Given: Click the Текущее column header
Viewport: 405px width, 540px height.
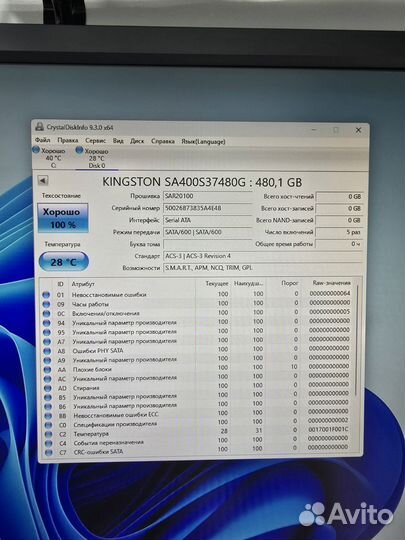Looking at the screenshot, I should (217, 284).
